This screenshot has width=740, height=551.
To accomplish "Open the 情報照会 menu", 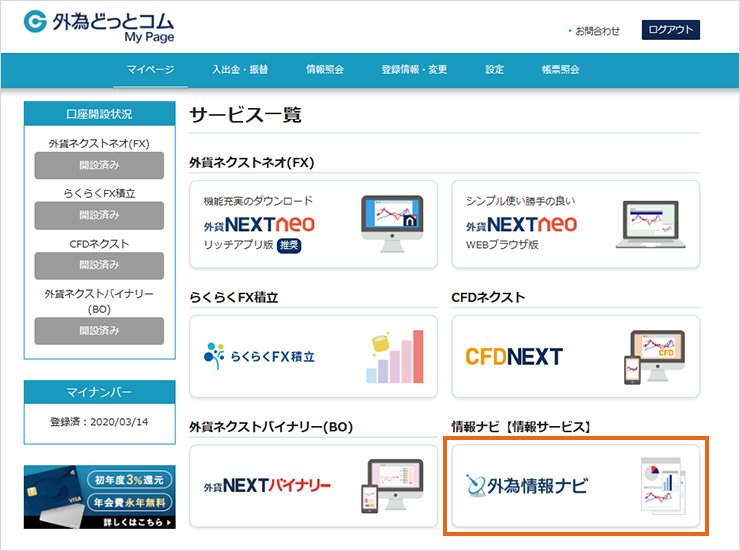I will click(324, 70).
